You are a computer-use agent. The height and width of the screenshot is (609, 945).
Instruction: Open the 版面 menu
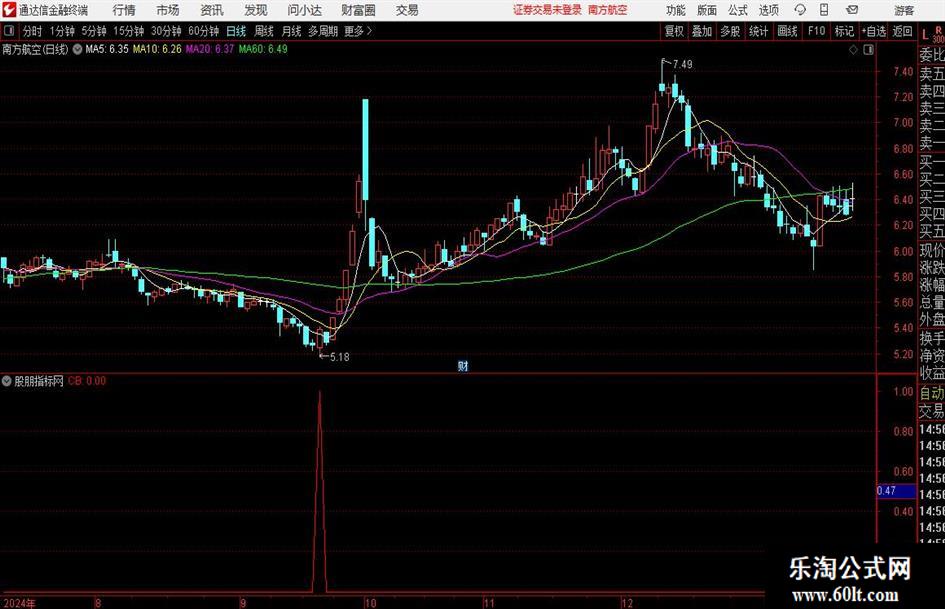707,10
